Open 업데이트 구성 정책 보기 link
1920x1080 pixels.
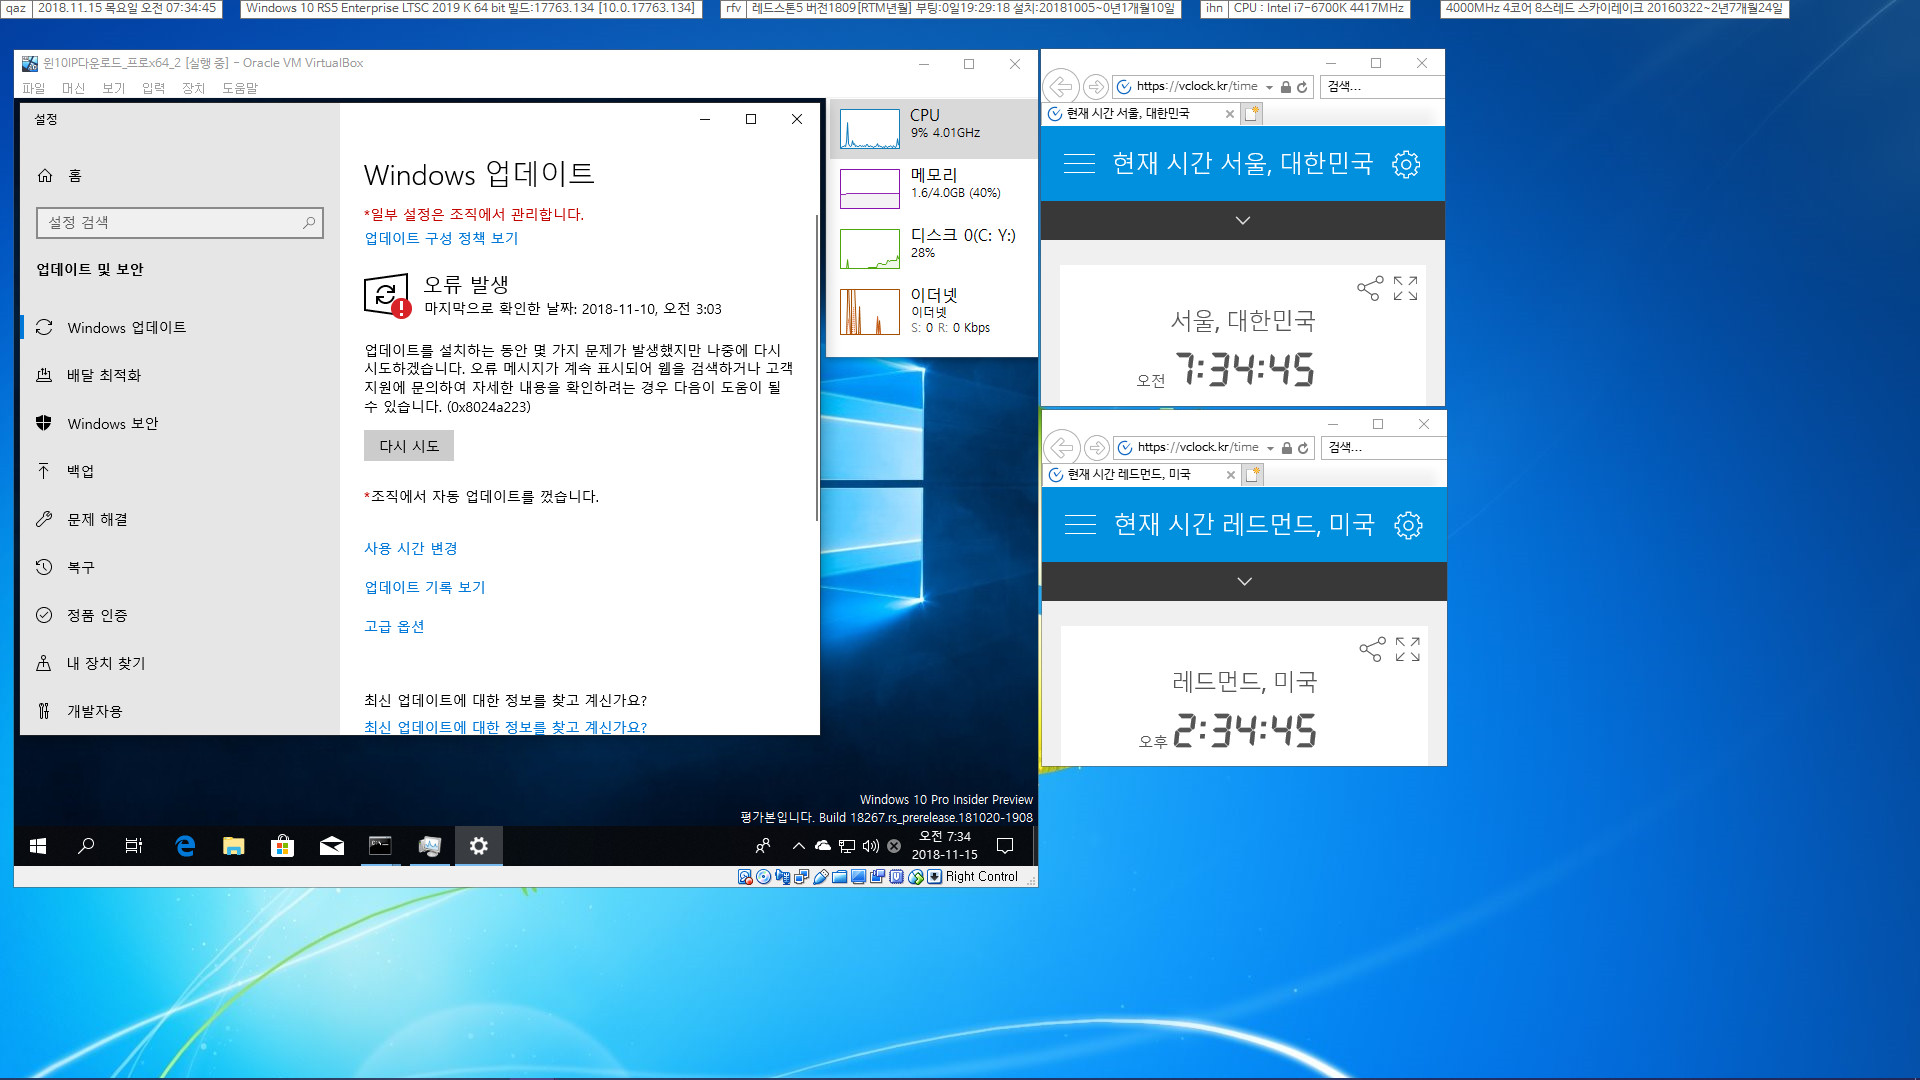[x=441, y=238]
